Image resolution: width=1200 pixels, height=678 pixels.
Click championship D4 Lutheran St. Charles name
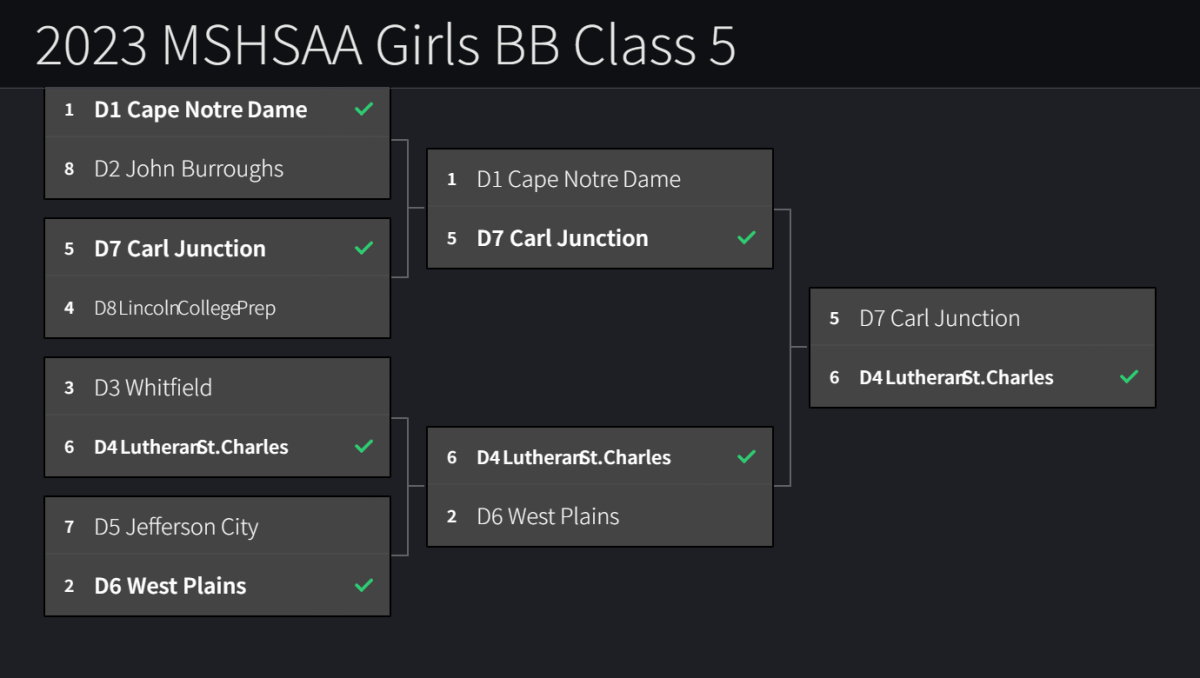click(x=956, y=378)
